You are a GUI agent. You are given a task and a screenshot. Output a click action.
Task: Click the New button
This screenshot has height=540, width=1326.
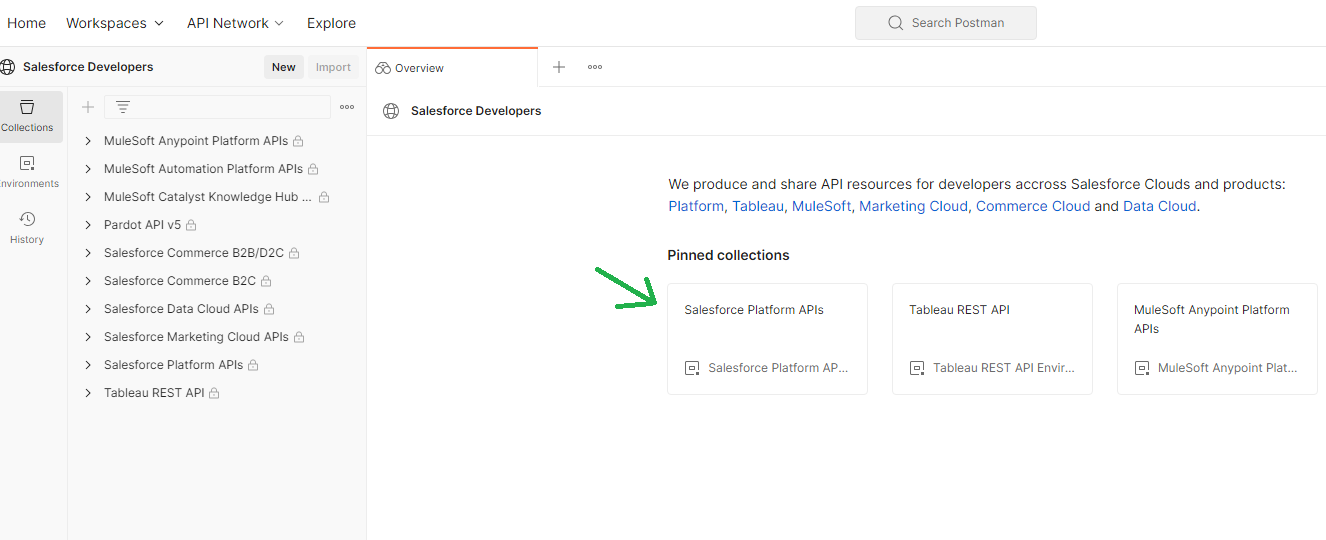284,67
